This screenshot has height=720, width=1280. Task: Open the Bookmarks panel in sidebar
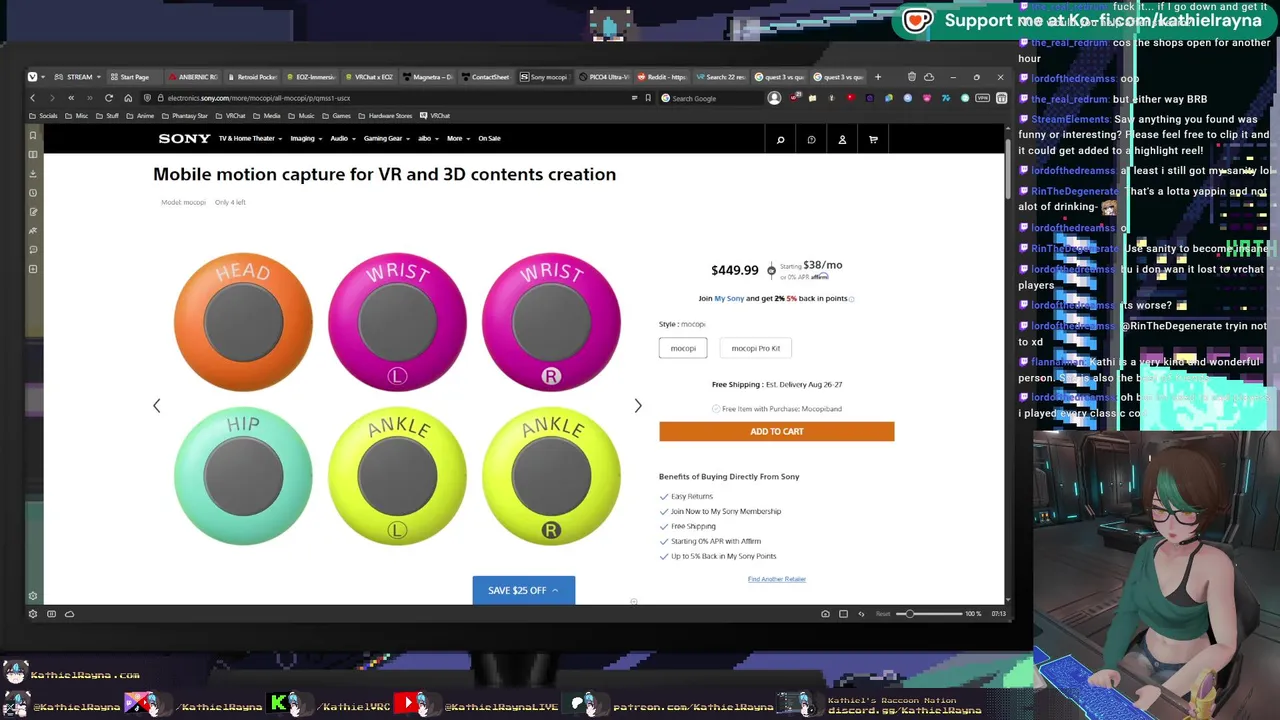(33, 135)
